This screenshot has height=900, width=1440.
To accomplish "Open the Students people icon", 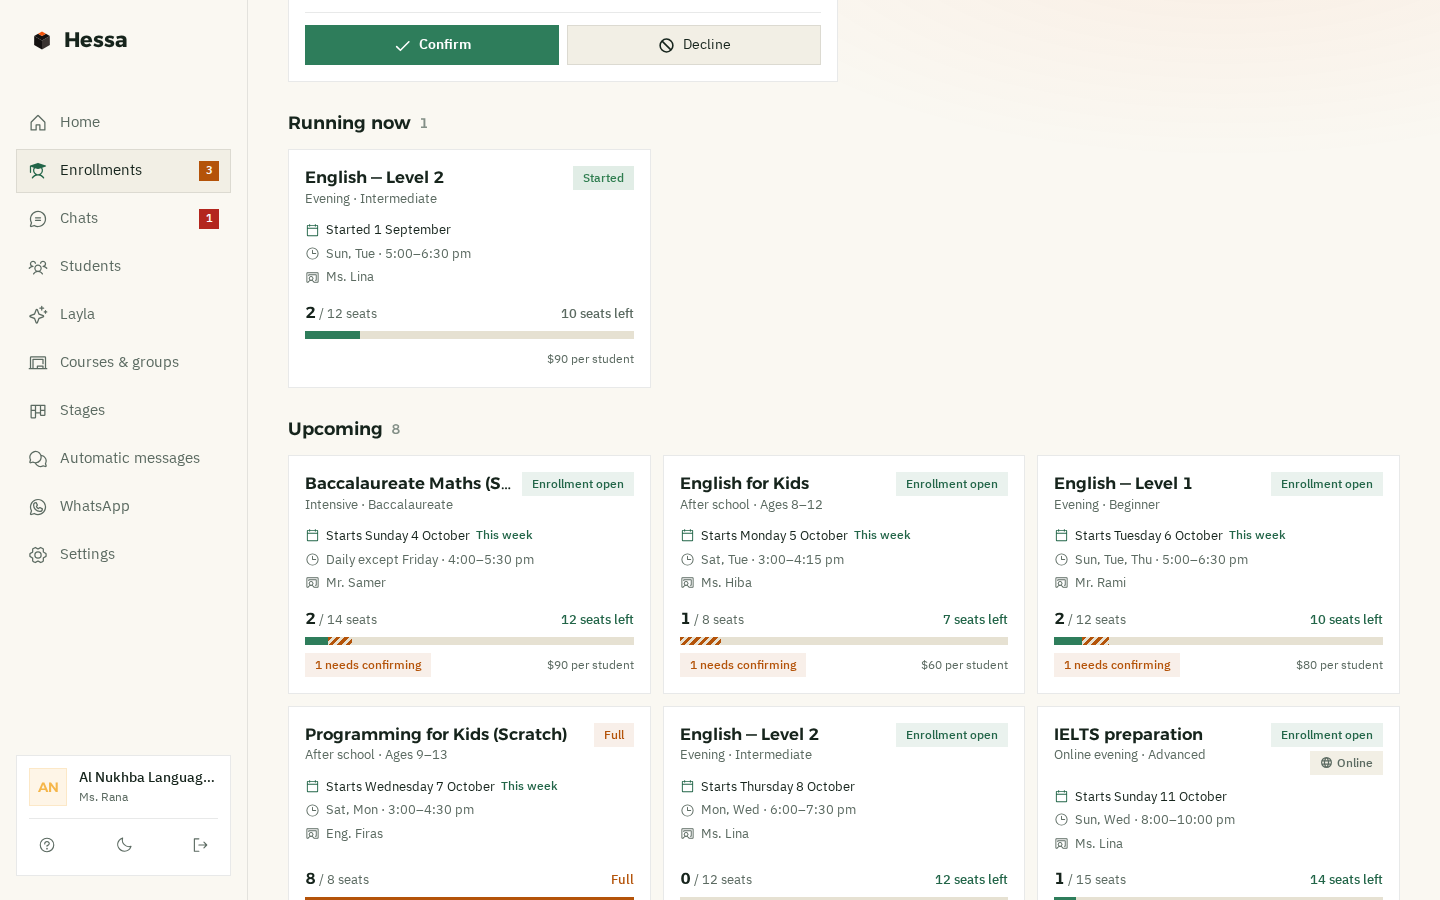I will tap(38, 267).
